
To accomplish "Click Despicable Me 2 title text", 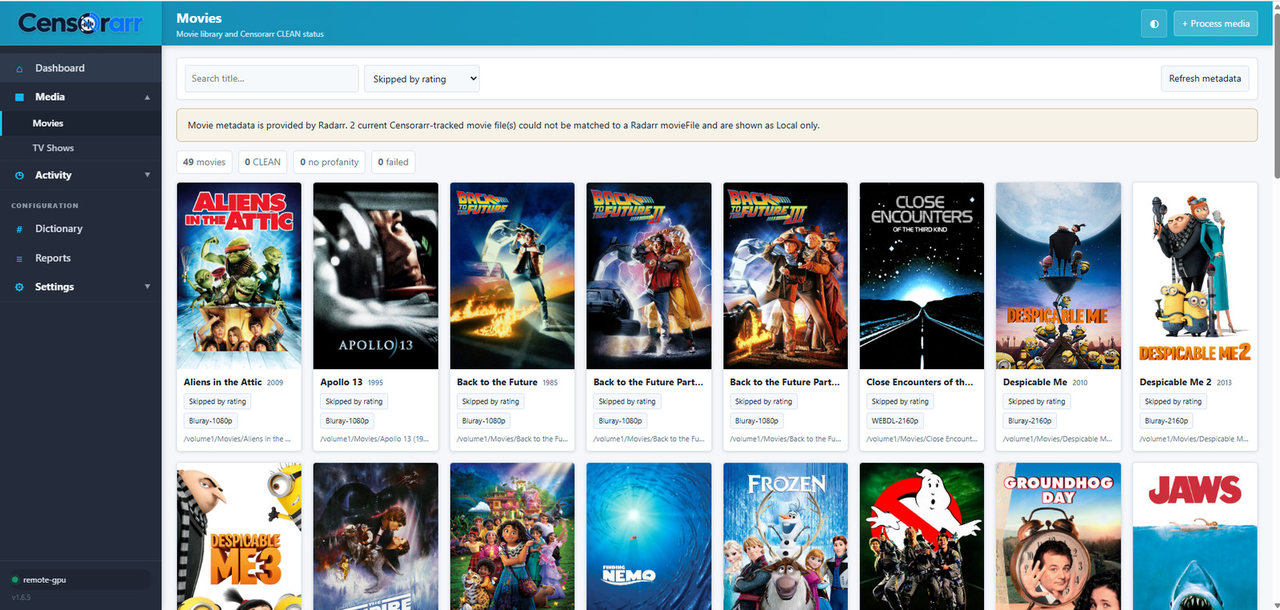I will coord(1176,382).
